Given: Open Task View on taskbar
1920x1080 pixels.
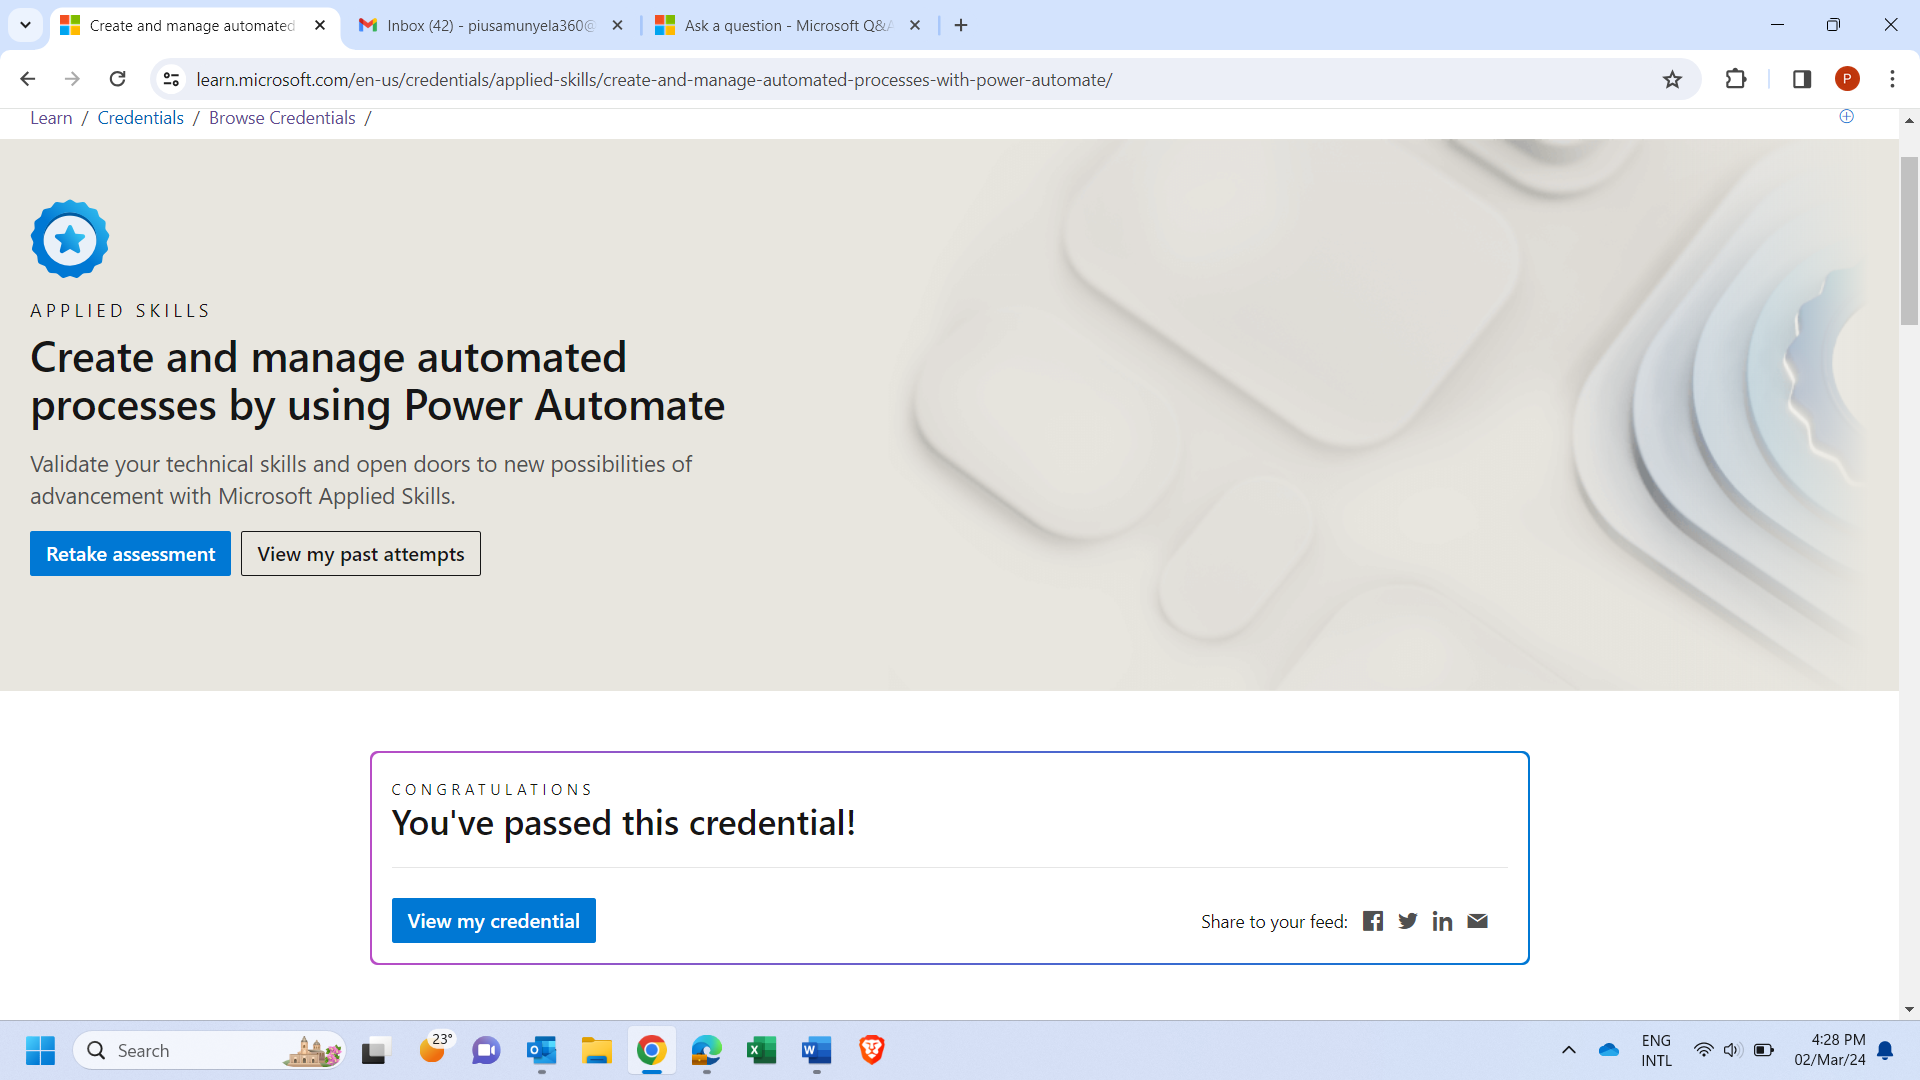Looking at the screenshot, I should [x=374, y=1050].
